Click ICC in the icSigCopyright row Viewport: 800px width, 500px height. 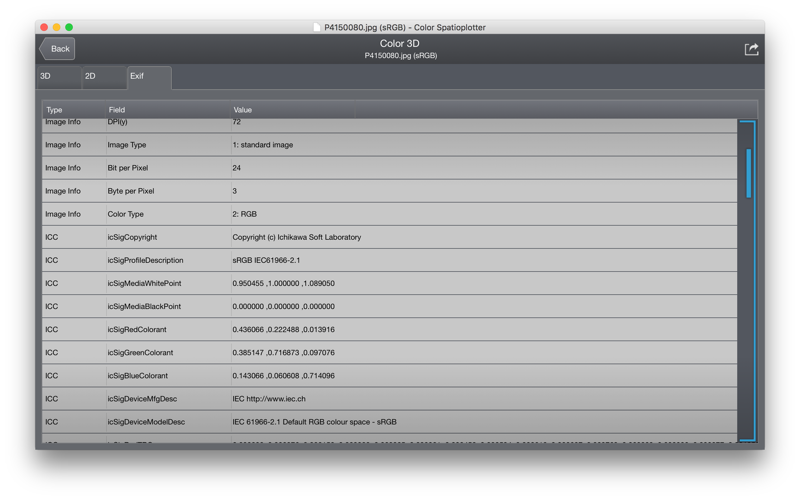coord(52,237)
